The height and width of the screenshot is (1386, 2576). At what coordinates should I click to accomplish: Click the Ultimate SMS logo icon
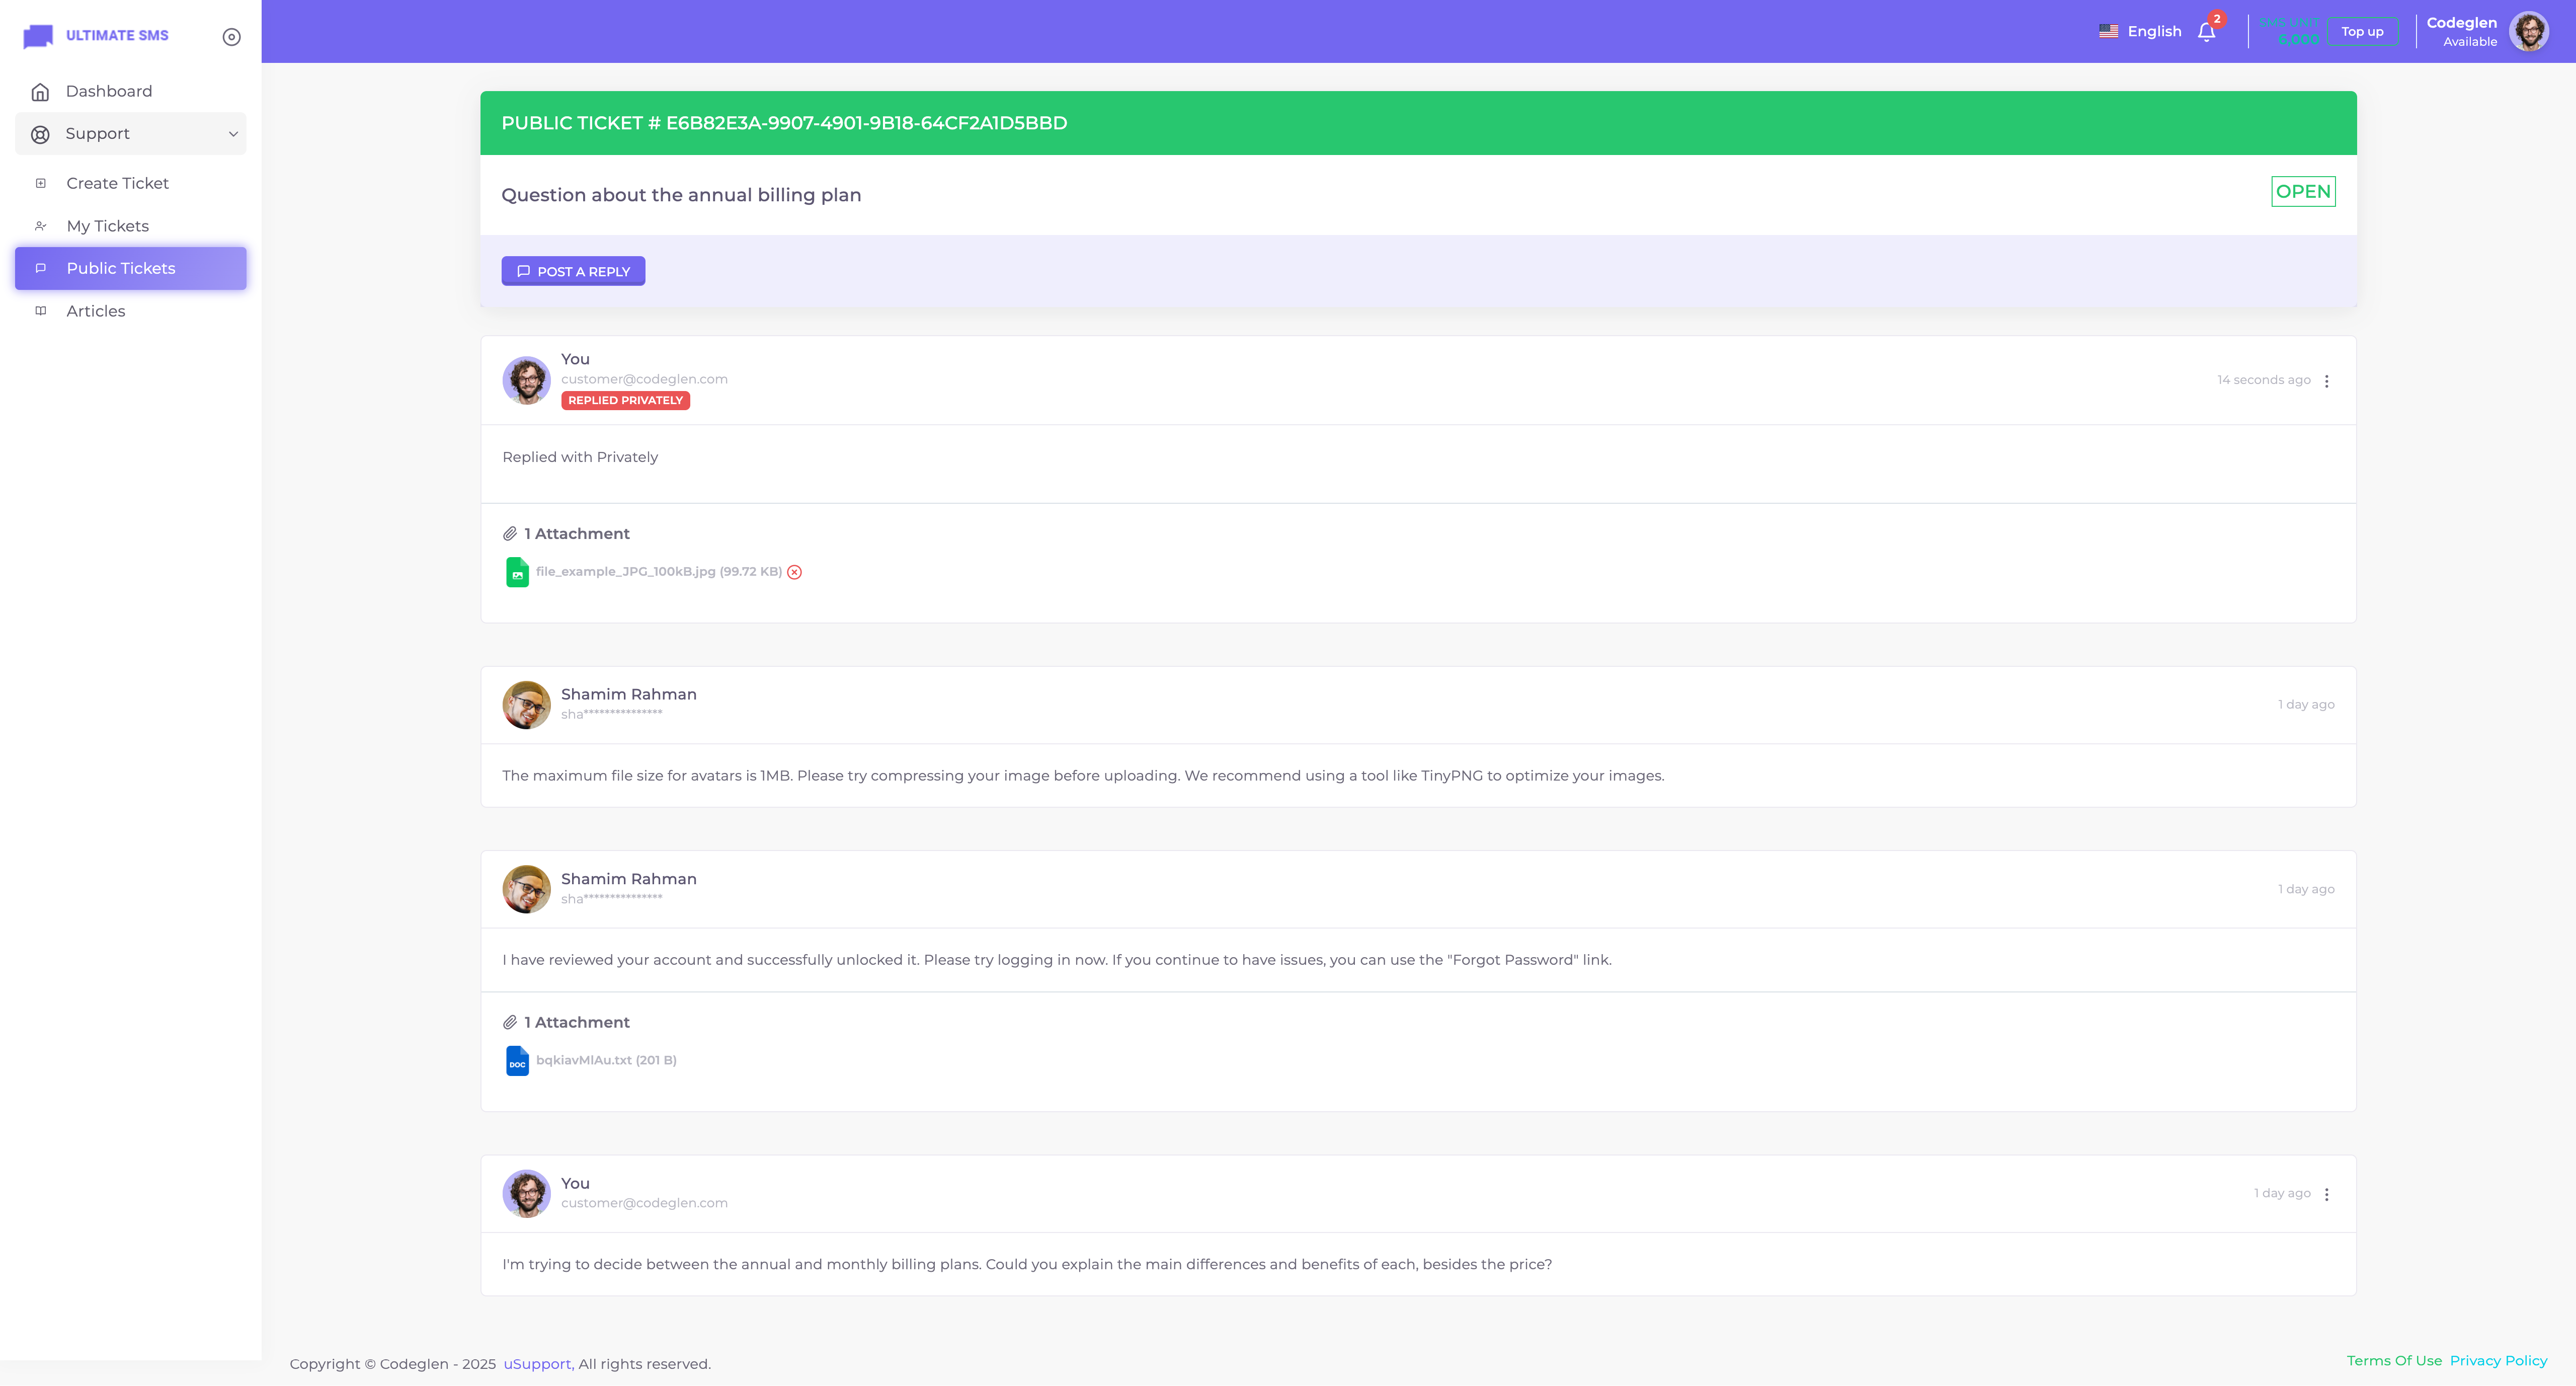pos(38,36)
